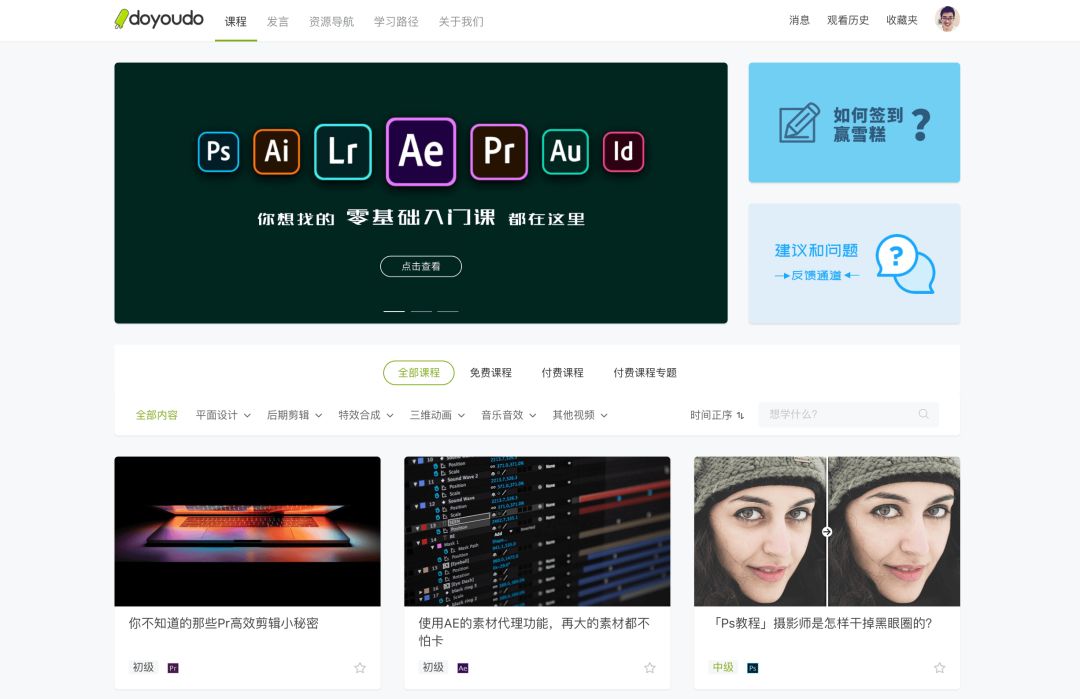Click the Au Audition icon in banner
This screenshot has width=1080, height=699.
[x=565, y=152]
